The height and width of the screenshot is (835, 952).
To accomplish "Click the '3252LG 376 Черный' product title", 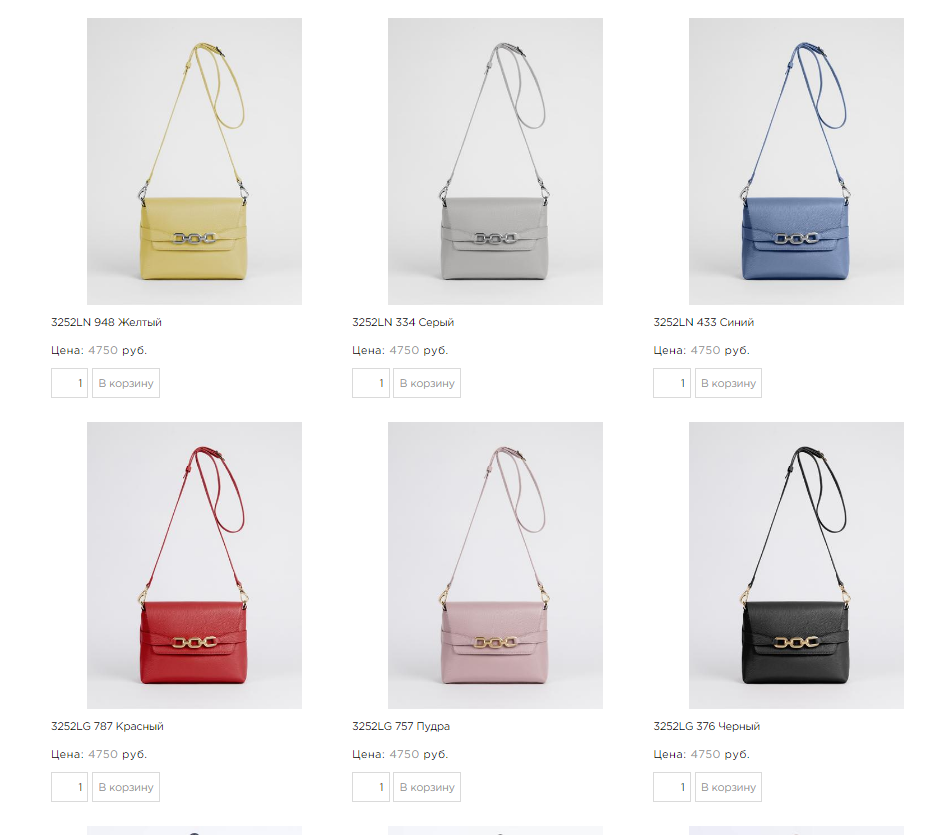I will [x=707, y=726].
